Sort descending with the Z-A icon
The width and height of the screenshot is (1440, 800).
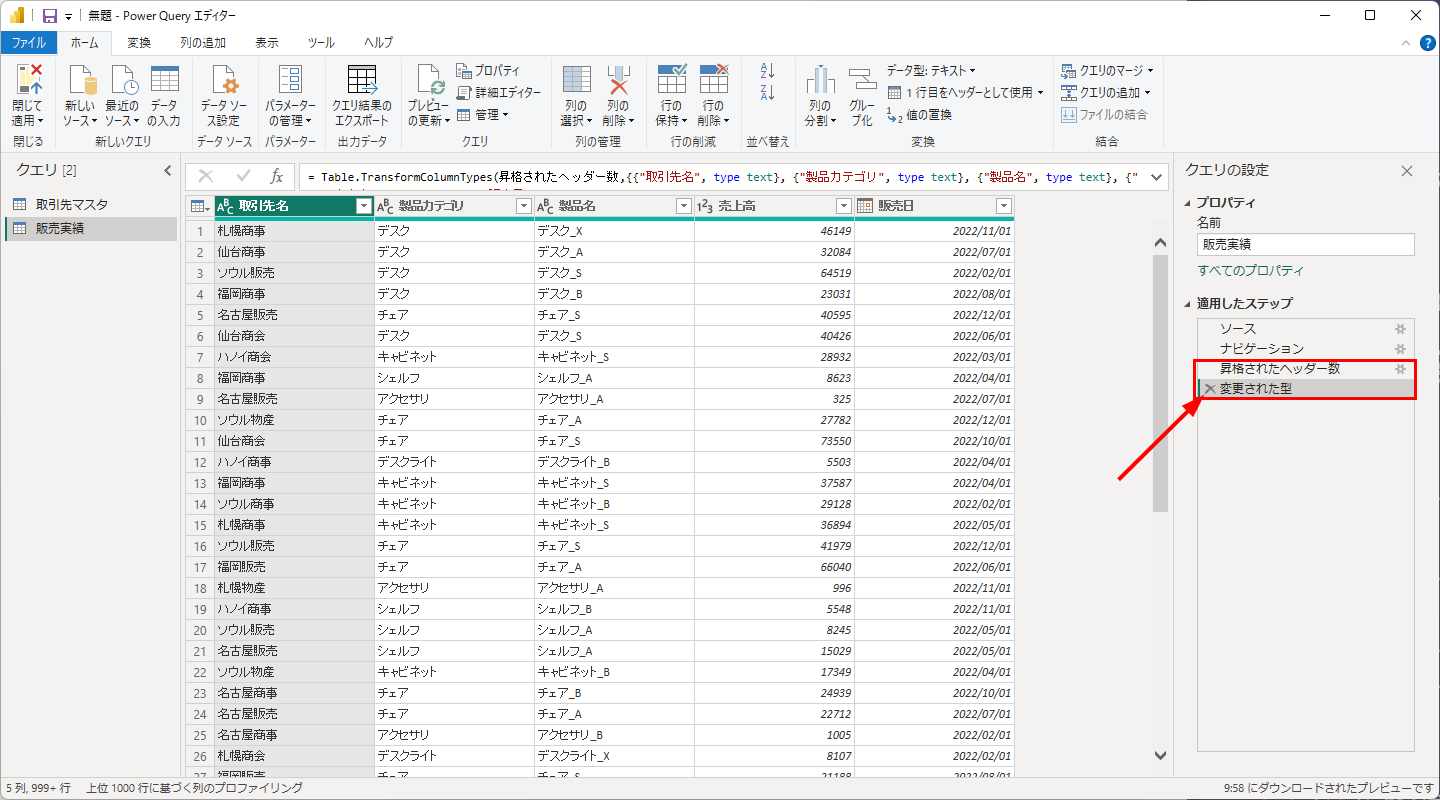768,93
